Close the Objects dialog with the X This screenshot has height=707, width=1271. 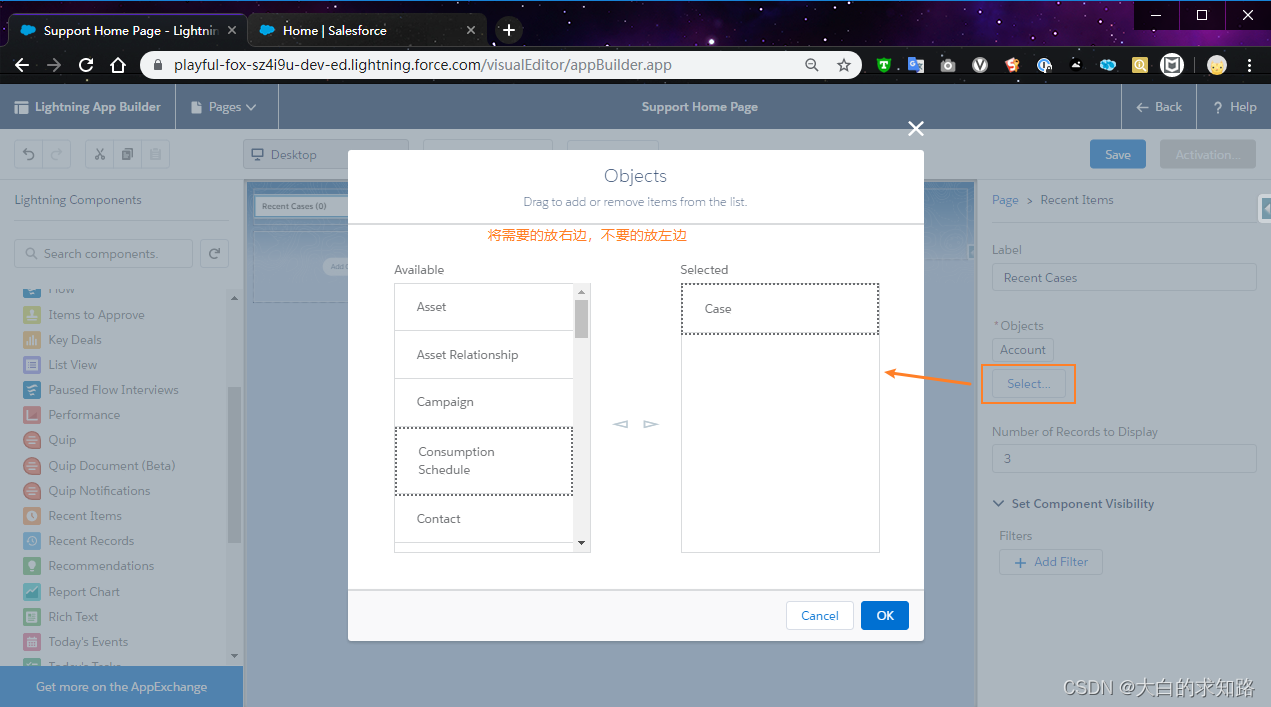pos(915,128)
